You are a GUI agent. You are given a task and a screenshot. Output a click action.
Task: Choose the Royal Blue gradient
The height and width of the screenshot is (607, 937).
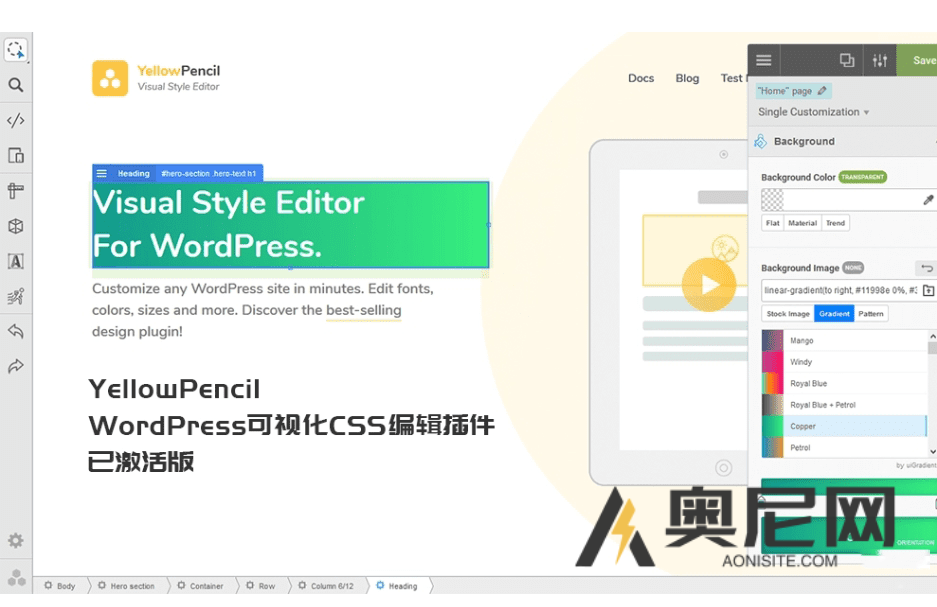(844, 384)
